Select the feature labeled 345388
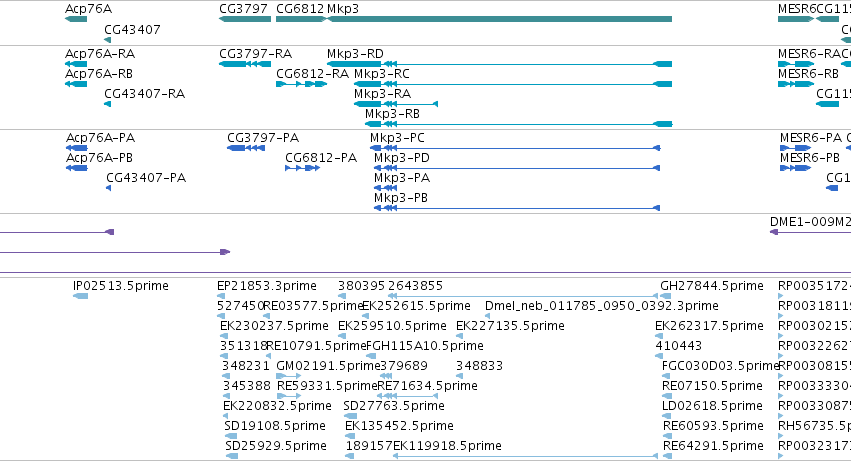The width and height of the screenshot is (851, 461). [246, 386]
